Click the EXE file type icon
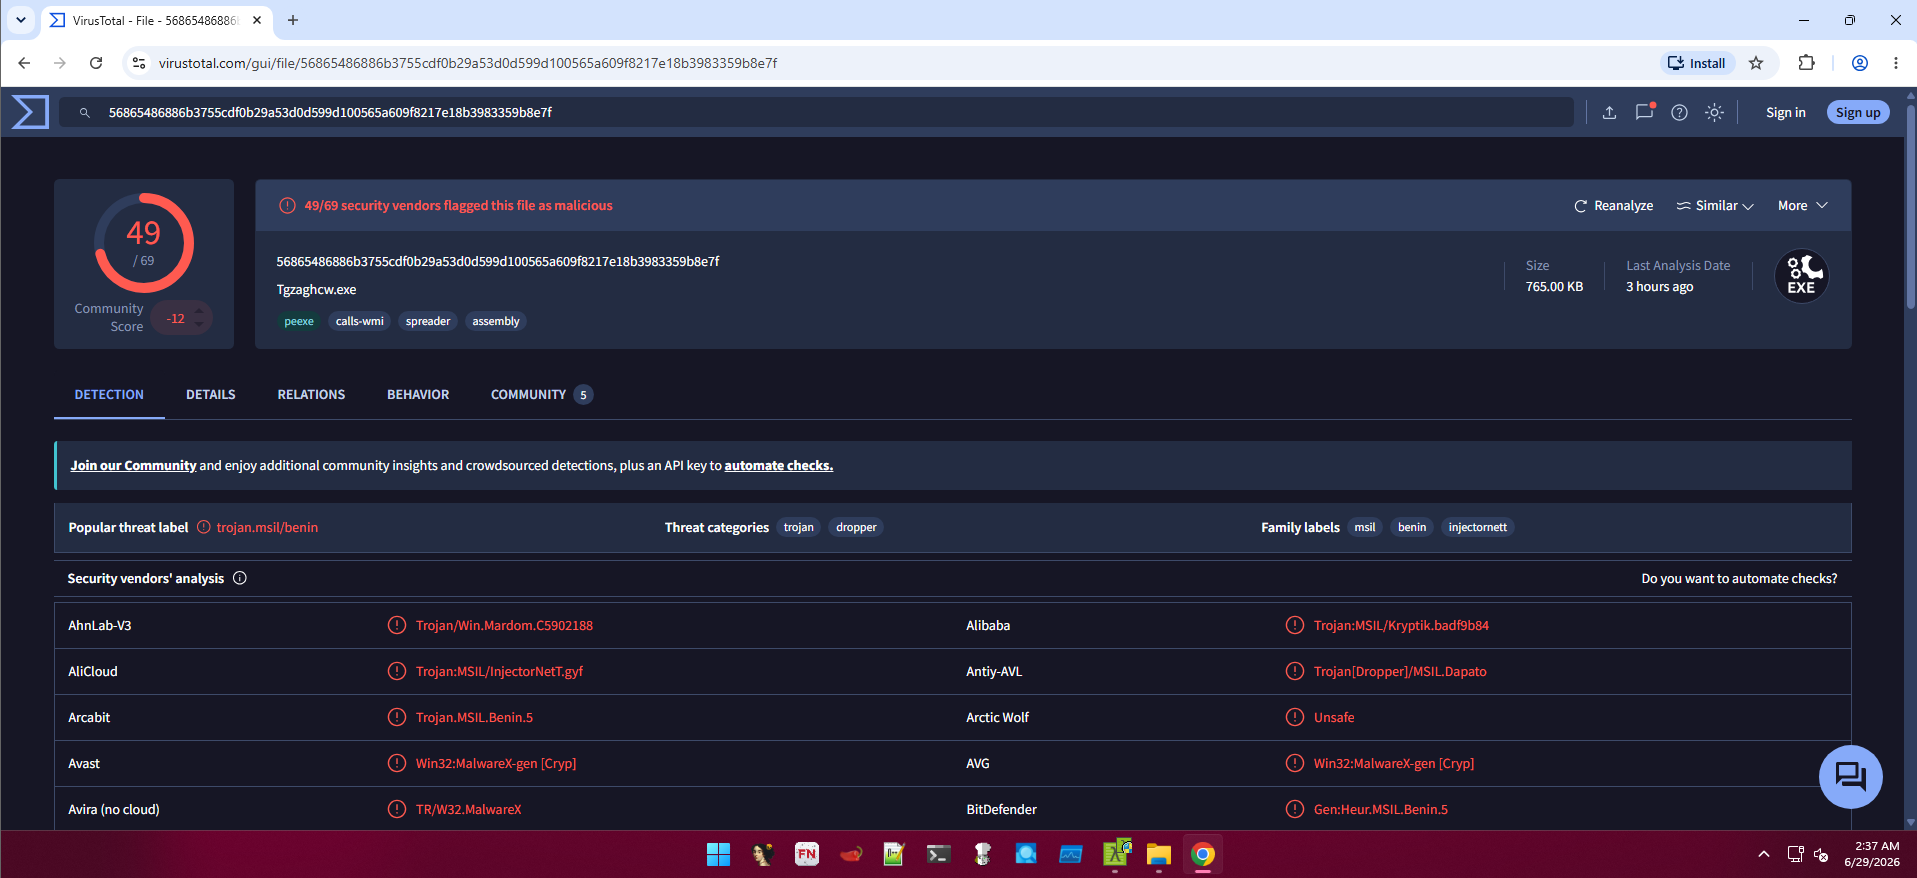The height and width of the screenshot is (878, 1917). point(1801,276)
